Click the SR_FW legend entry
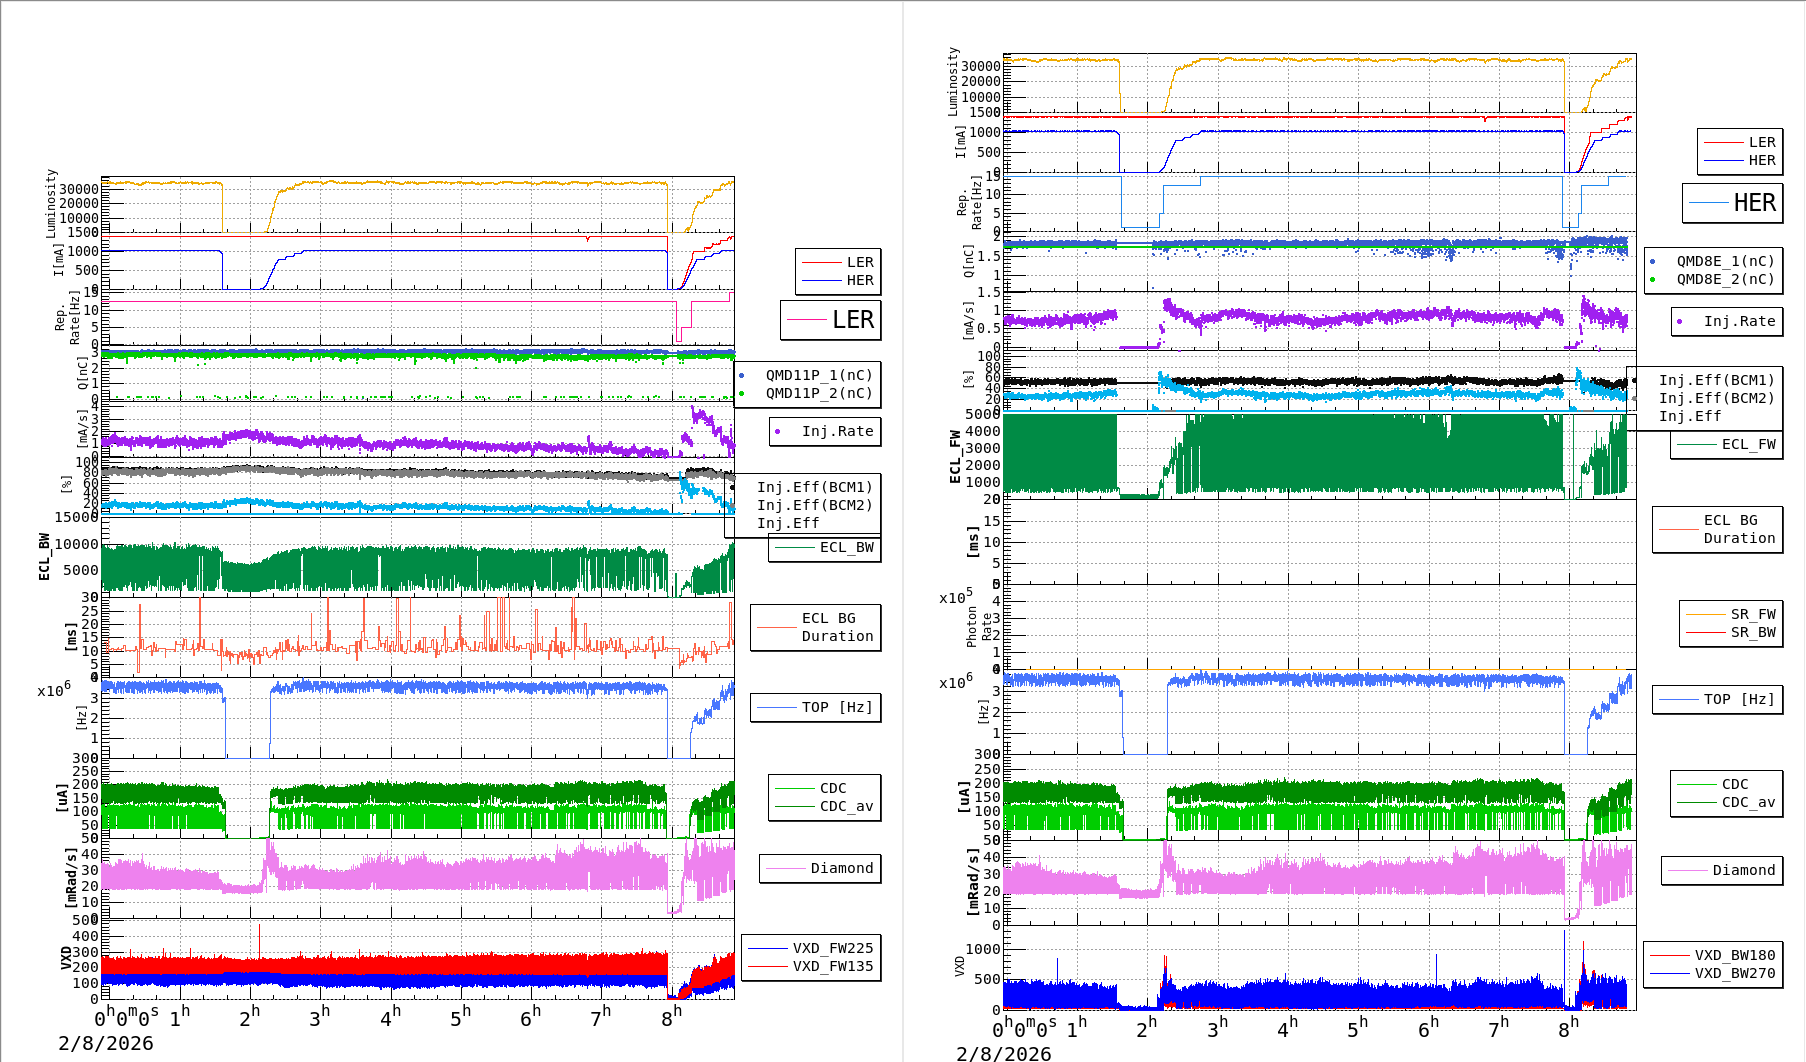This screenshot has height=1062, width=1806. point(1731,614)
